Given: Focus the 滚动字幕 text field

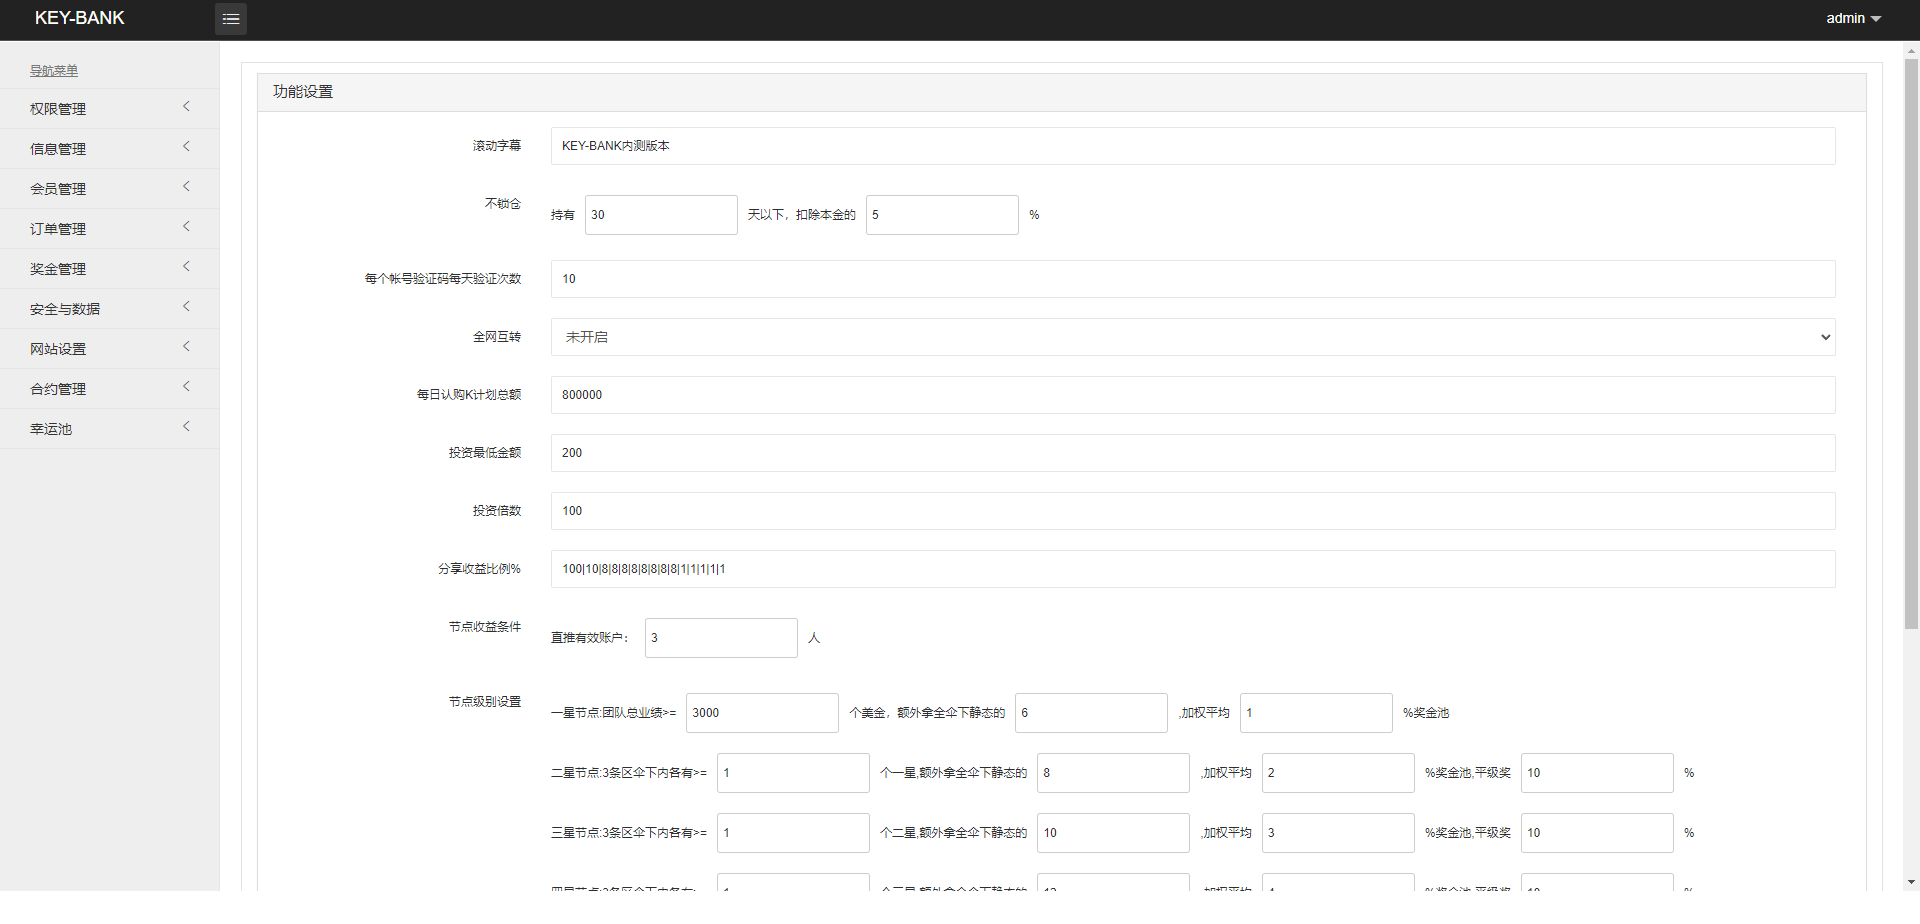Looking at the screenshot, I should [1193, 146].
